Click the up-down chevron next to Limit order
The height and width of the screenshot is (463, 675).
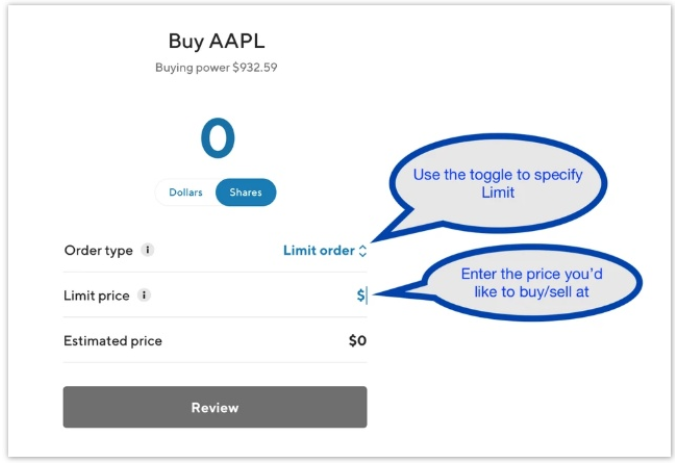[x=362, y=251]
